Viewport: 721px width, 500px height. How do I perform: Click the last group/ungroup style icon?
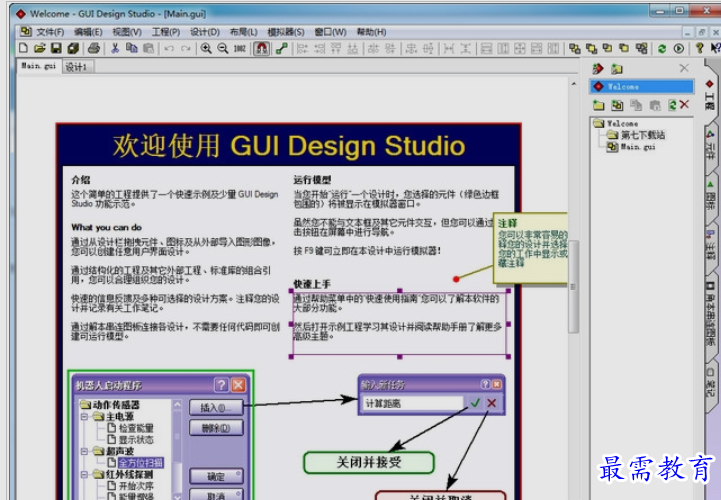641,48
